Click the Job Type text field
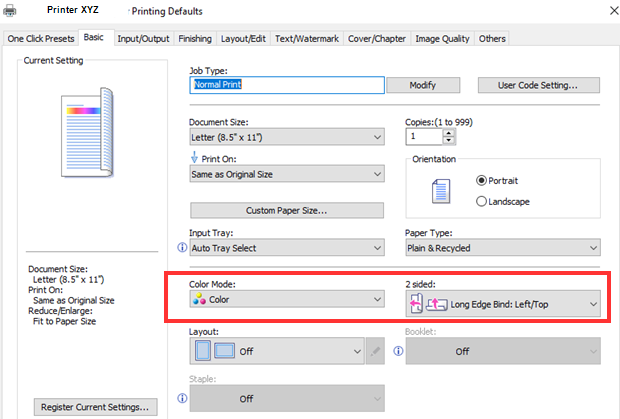 pos(287,85)
